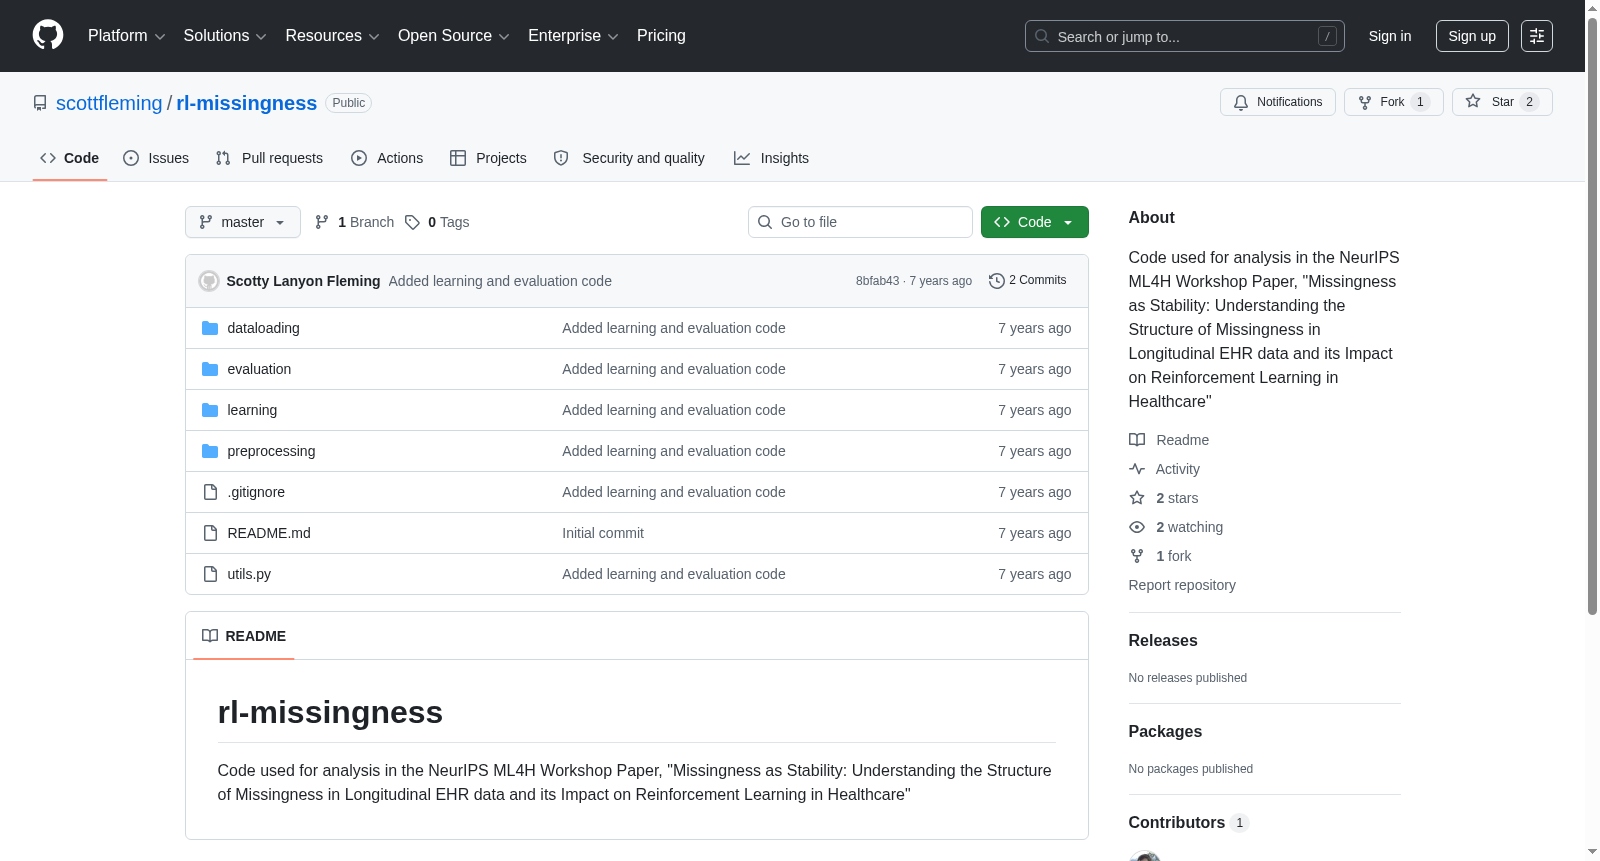Open the scottfleming profile link
Viewport: 1600px width, 861px height.
[109, 103]
